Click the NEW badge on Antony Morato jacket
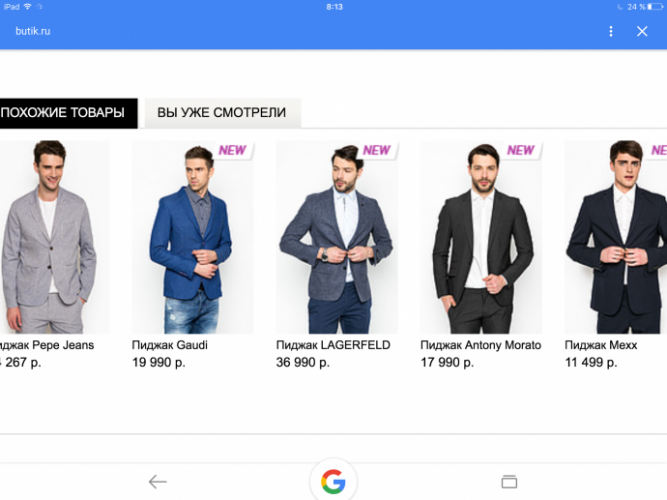The width and height of the screenshot is (667, 500). click(x=521, y=150)
